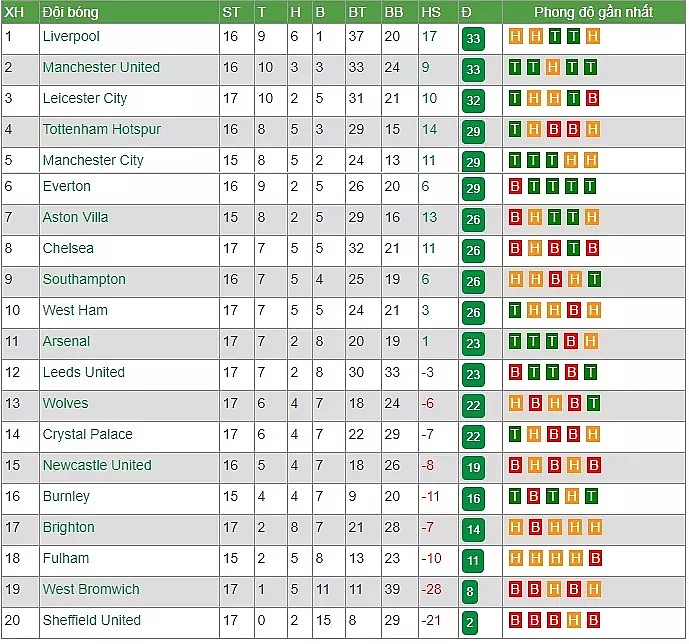Open the Tottenham Hotspur team link
689x644 pixels.
(x=102, y=129)
